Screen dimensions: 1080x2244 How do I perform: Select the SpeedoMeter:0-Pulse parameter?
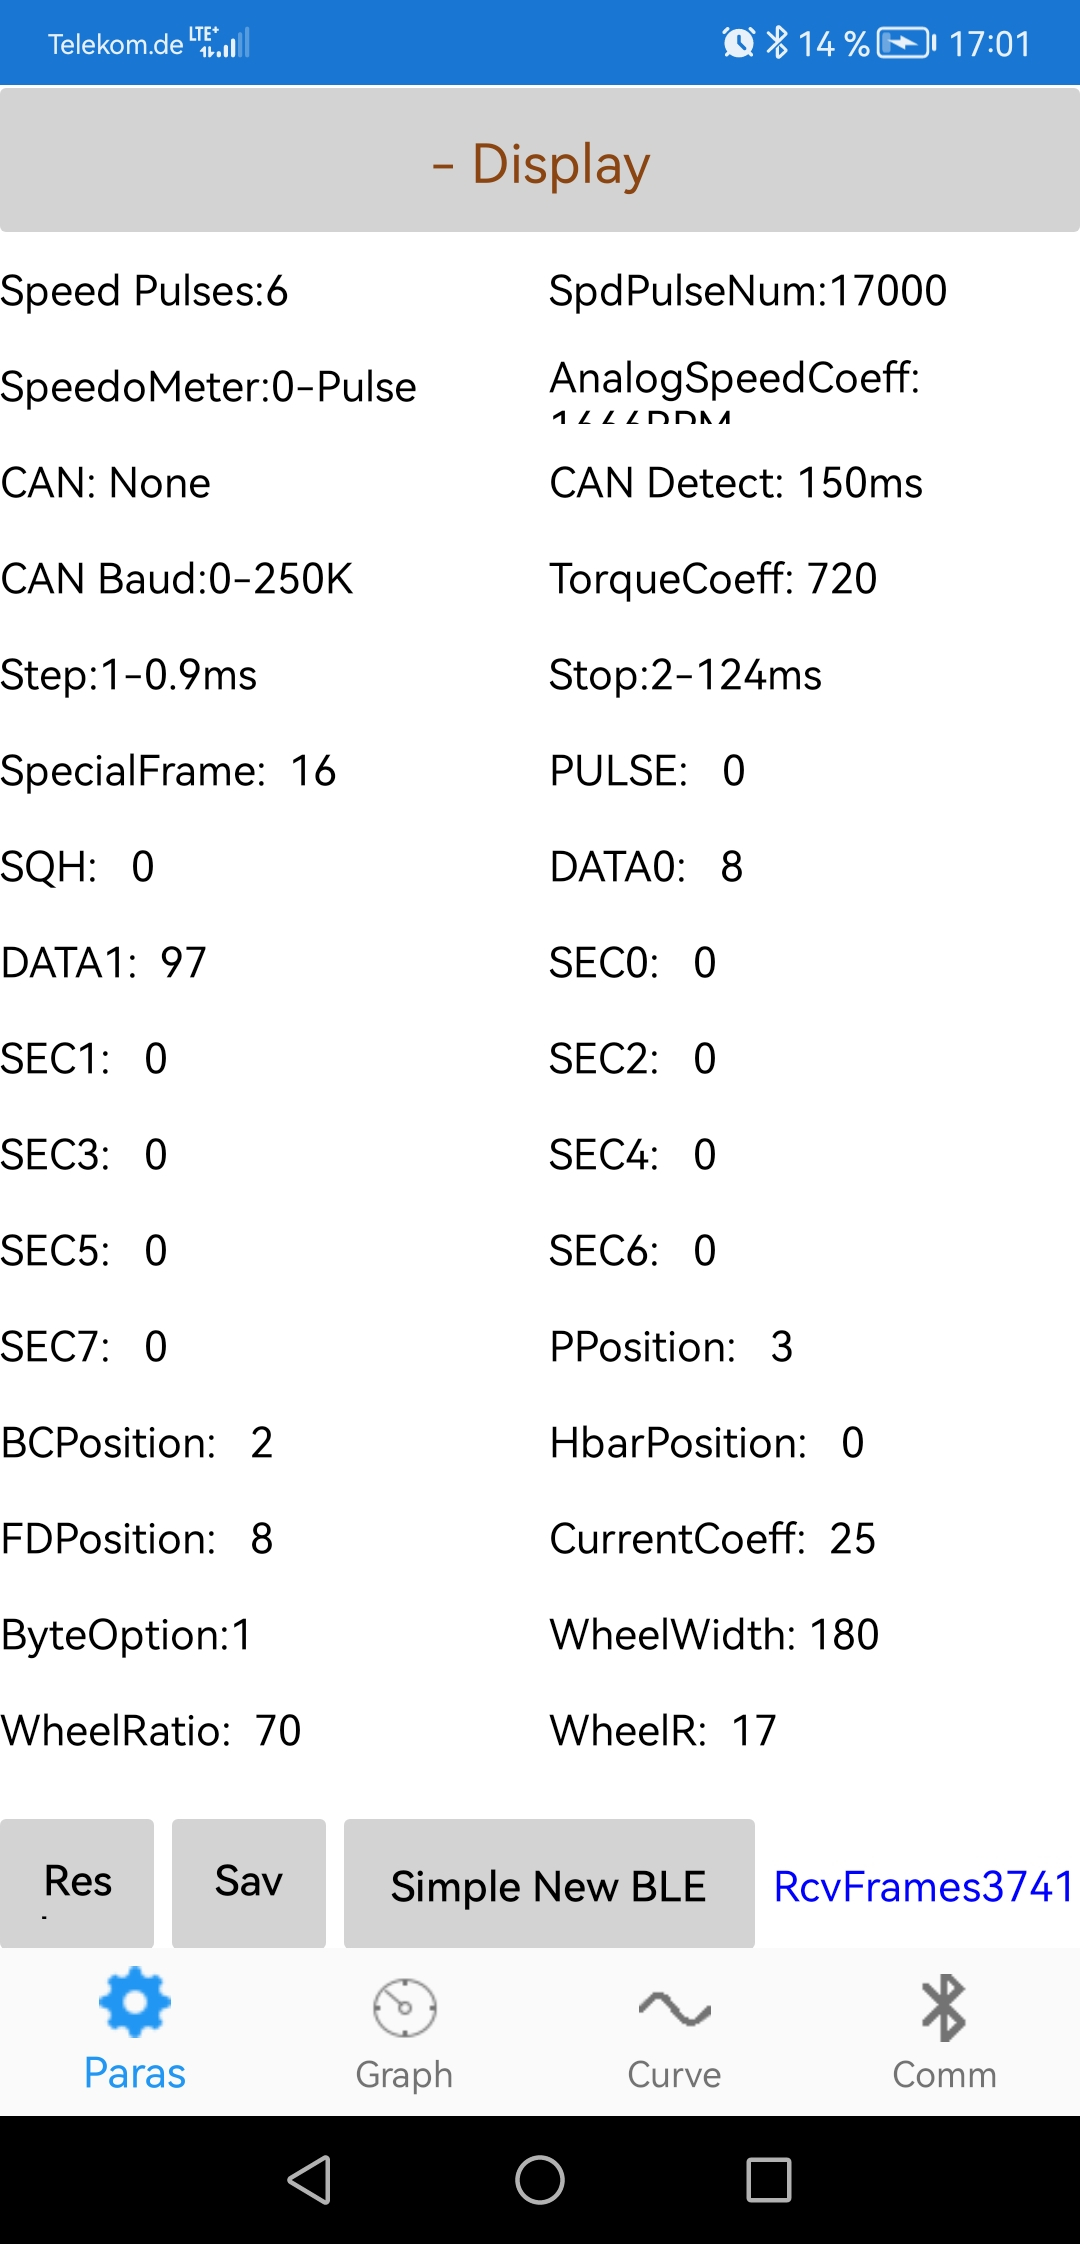click(x=208, y=387)
